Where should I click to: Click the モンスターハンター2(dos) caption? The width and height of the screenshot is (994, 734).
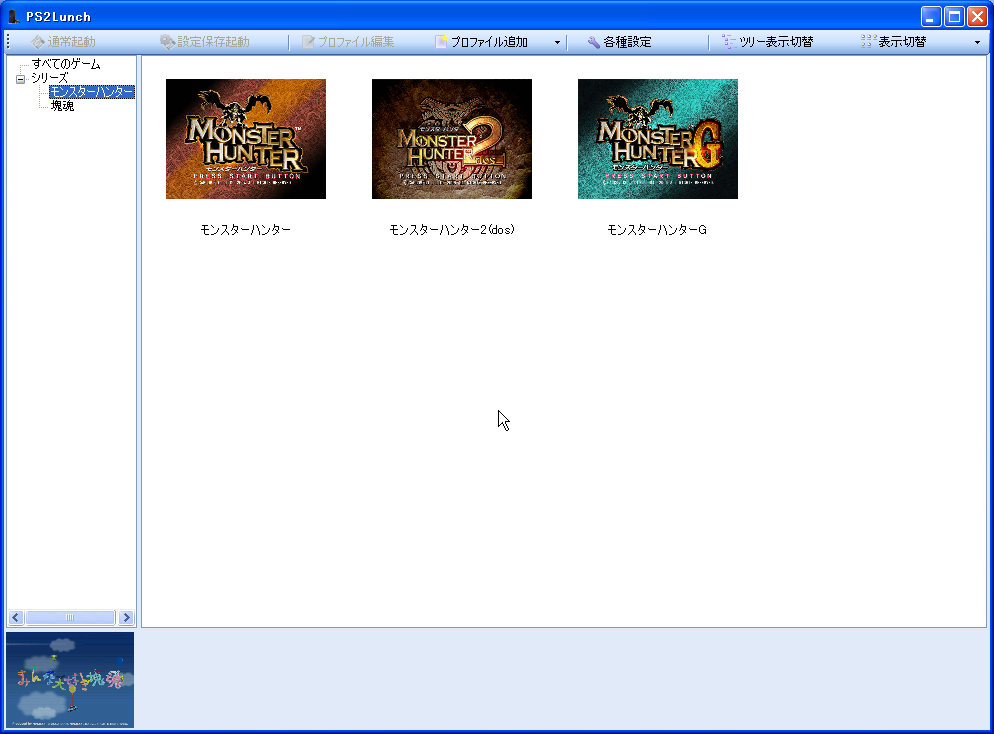452,229
